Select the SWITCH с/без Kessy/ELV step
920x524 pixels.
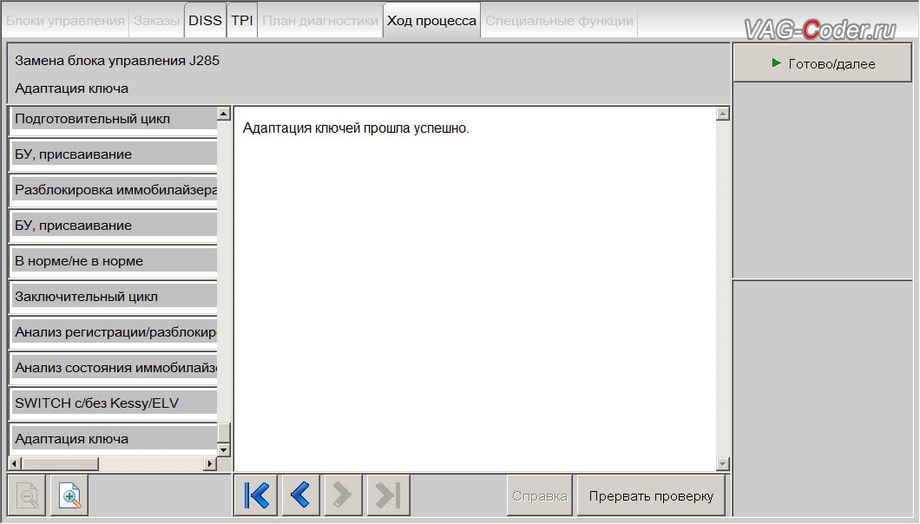tap(114, 403)
